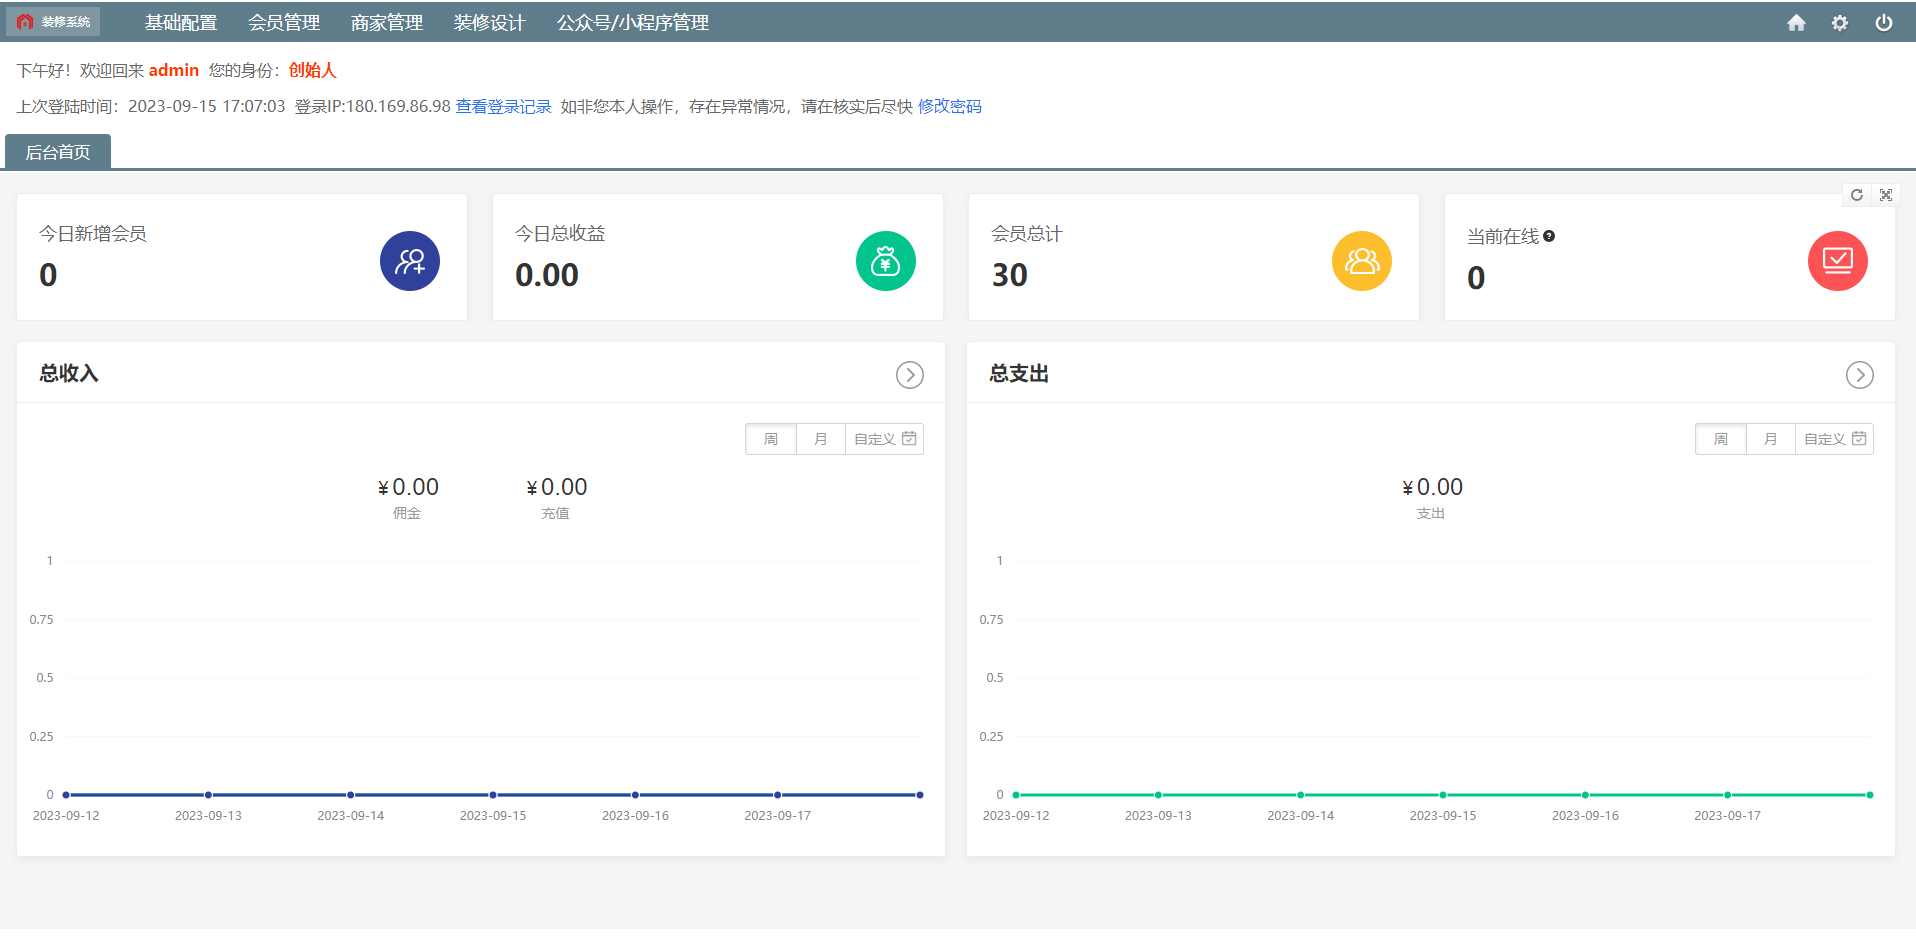Select 月 range in 总支出 chart
Screen dimensions: 1916x939
click(1771, 439)
